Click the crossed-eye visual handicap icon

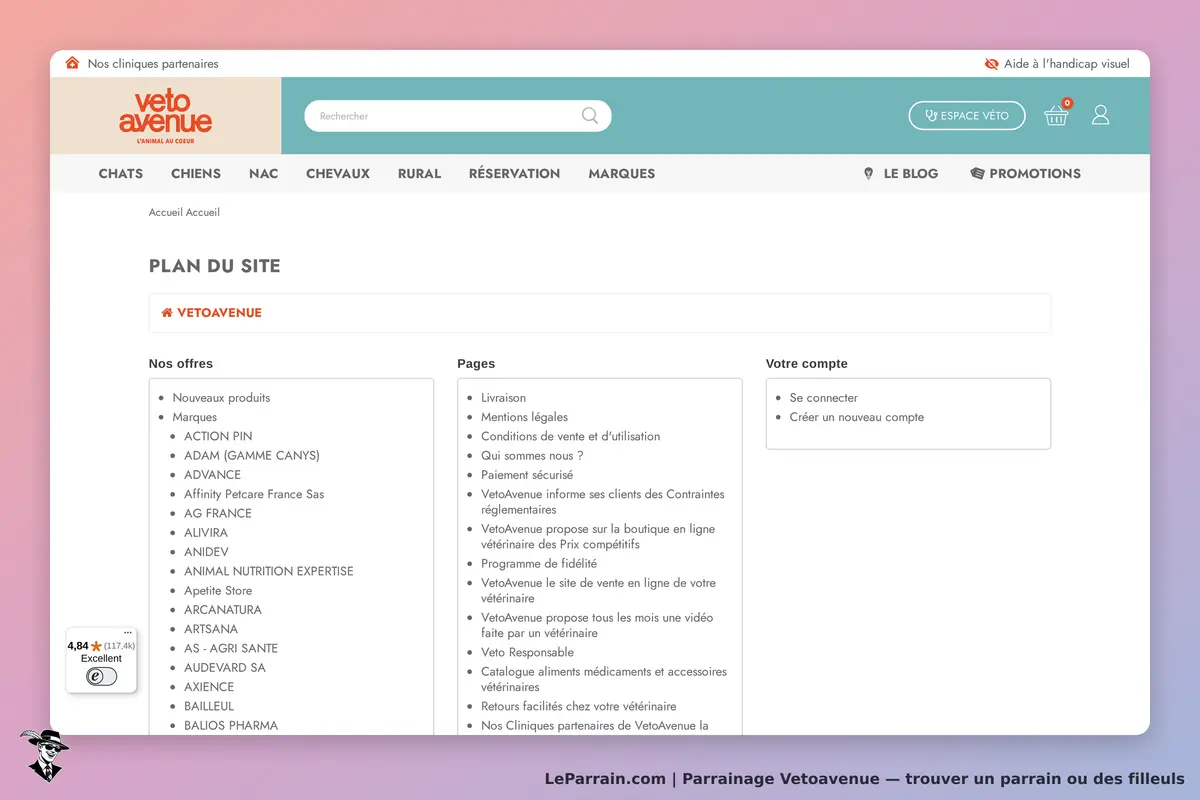(991, 63)
